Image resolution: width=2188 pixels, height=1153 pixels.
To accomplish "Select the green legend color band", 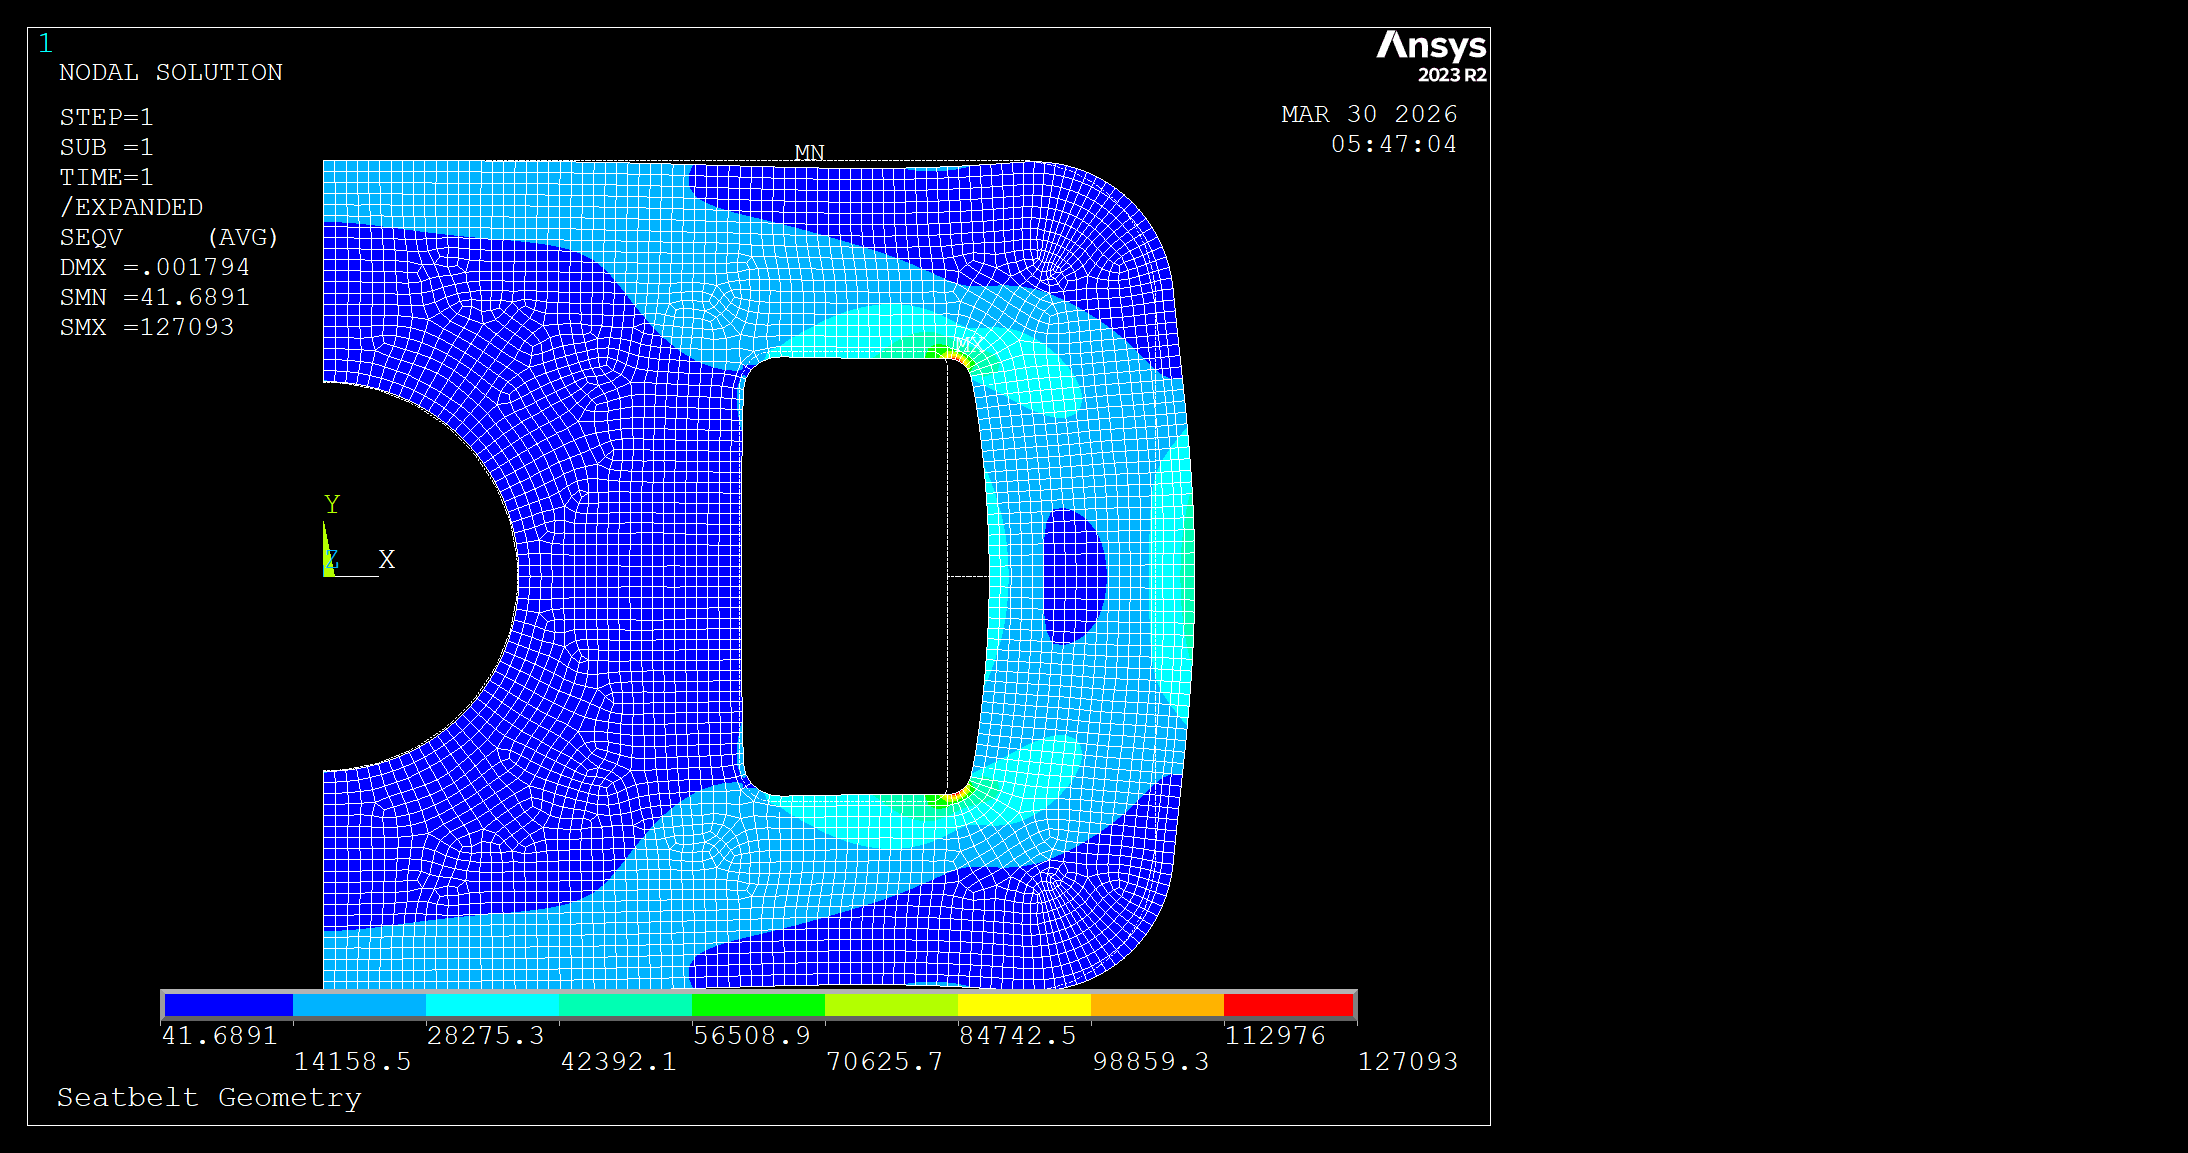I will (758, 1004).
